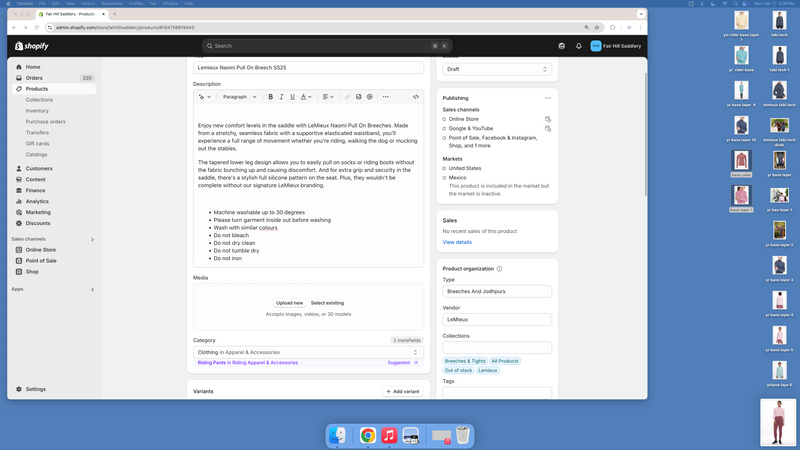Viewport: 800px width, 450px height.
Task: Click the Shopify logo
Action: click(32, 46)
